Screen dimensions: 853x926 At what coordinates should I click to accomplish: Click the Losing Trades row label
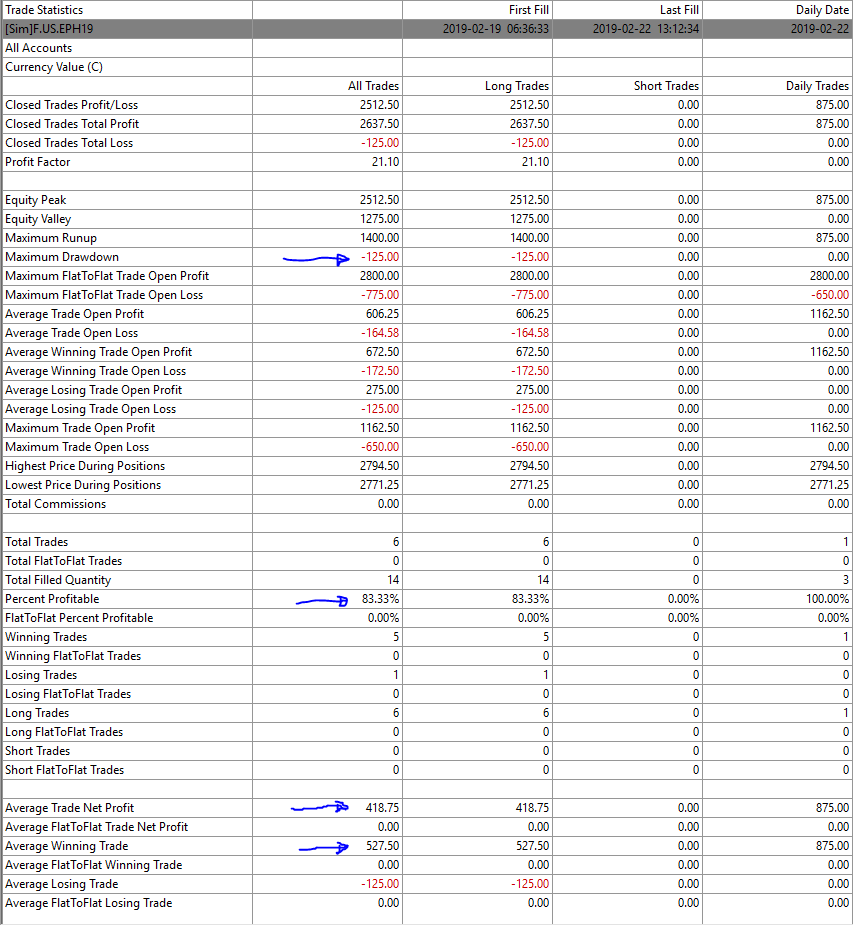click(x=41, y=675)
